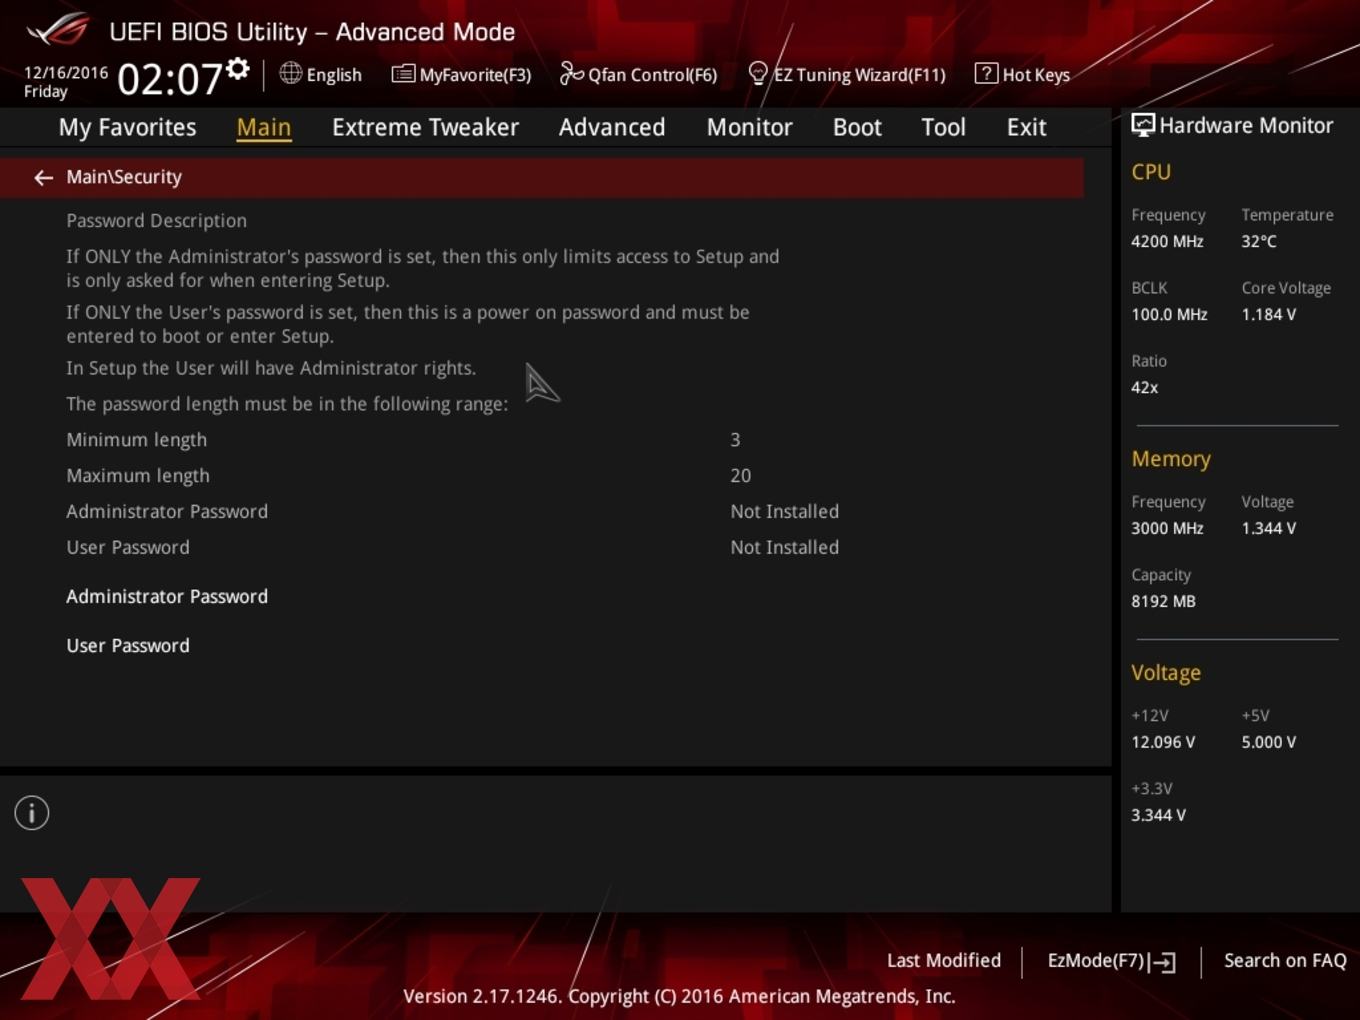Click the Capacity 8192 MB value
The width and height of the screenshot is (1360, 1020).
point(1163,601)
